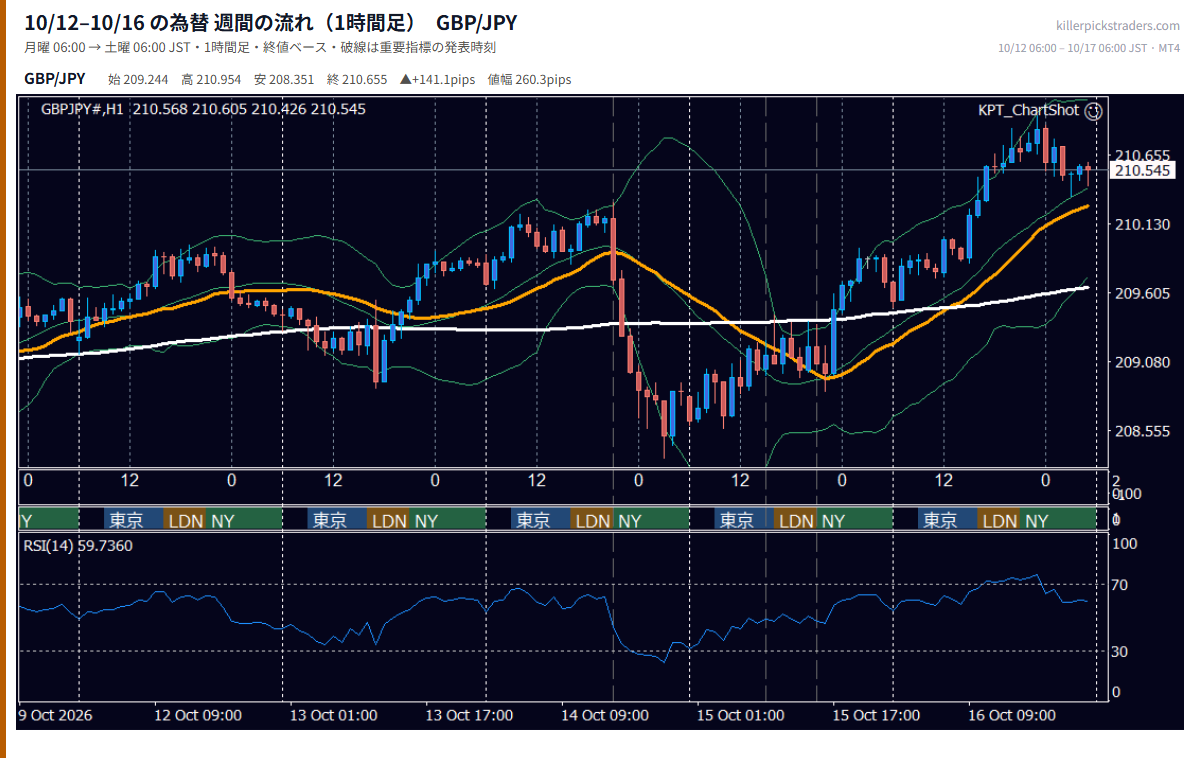This screenshot has width=1200, height=758.
Task: Click the RSI 100 level label
Action: (x=1127, y=544)
